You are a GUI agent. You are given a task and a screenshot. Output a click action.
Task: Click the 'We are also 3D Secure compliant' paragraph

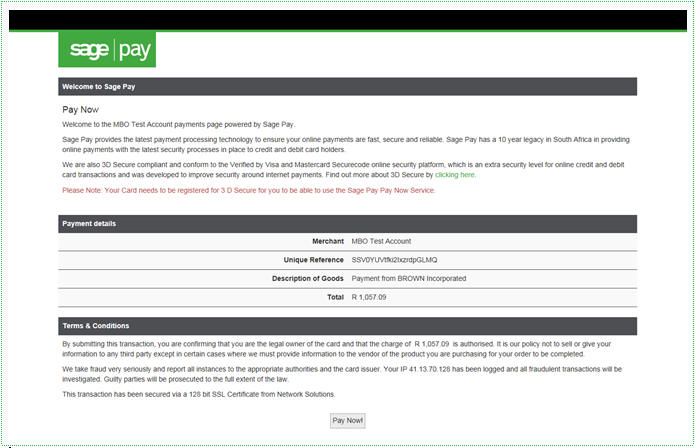[x=343, y=170]
